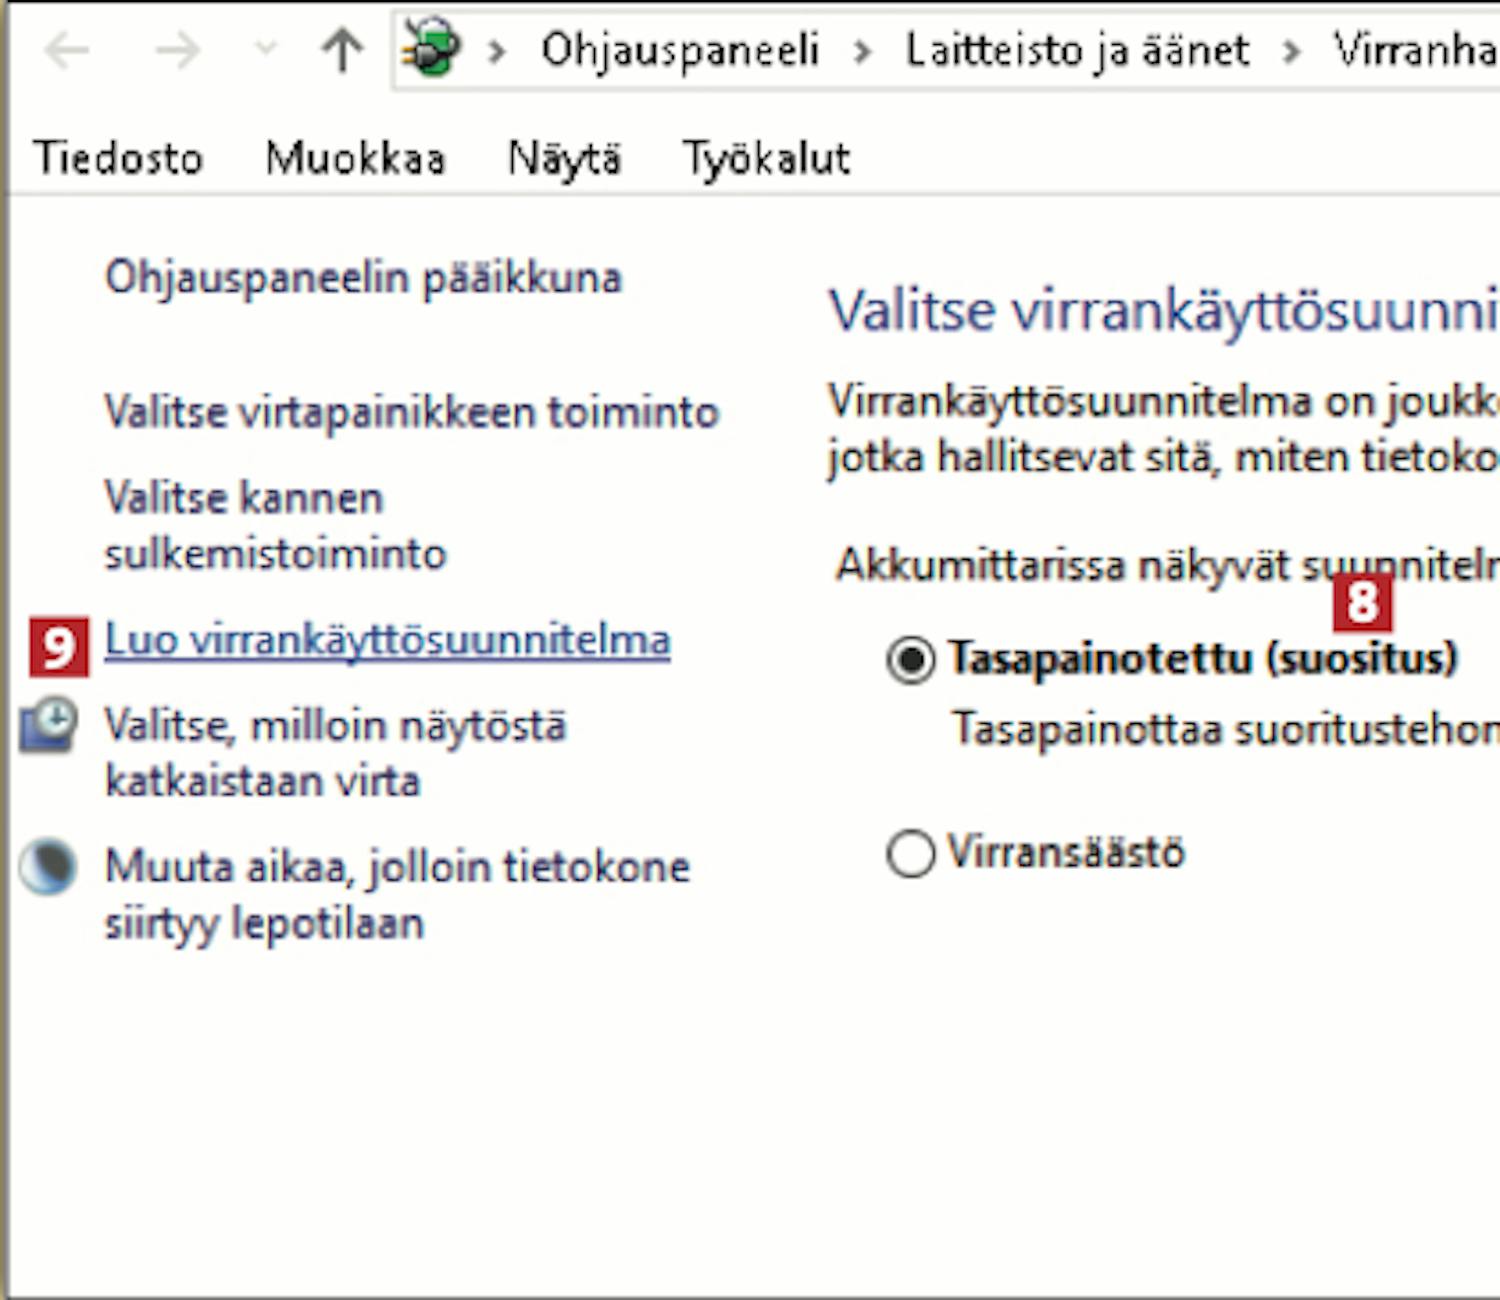1500x1300 pixels.
Task: Go forward with the right arrow
Action: click(177, 50)
